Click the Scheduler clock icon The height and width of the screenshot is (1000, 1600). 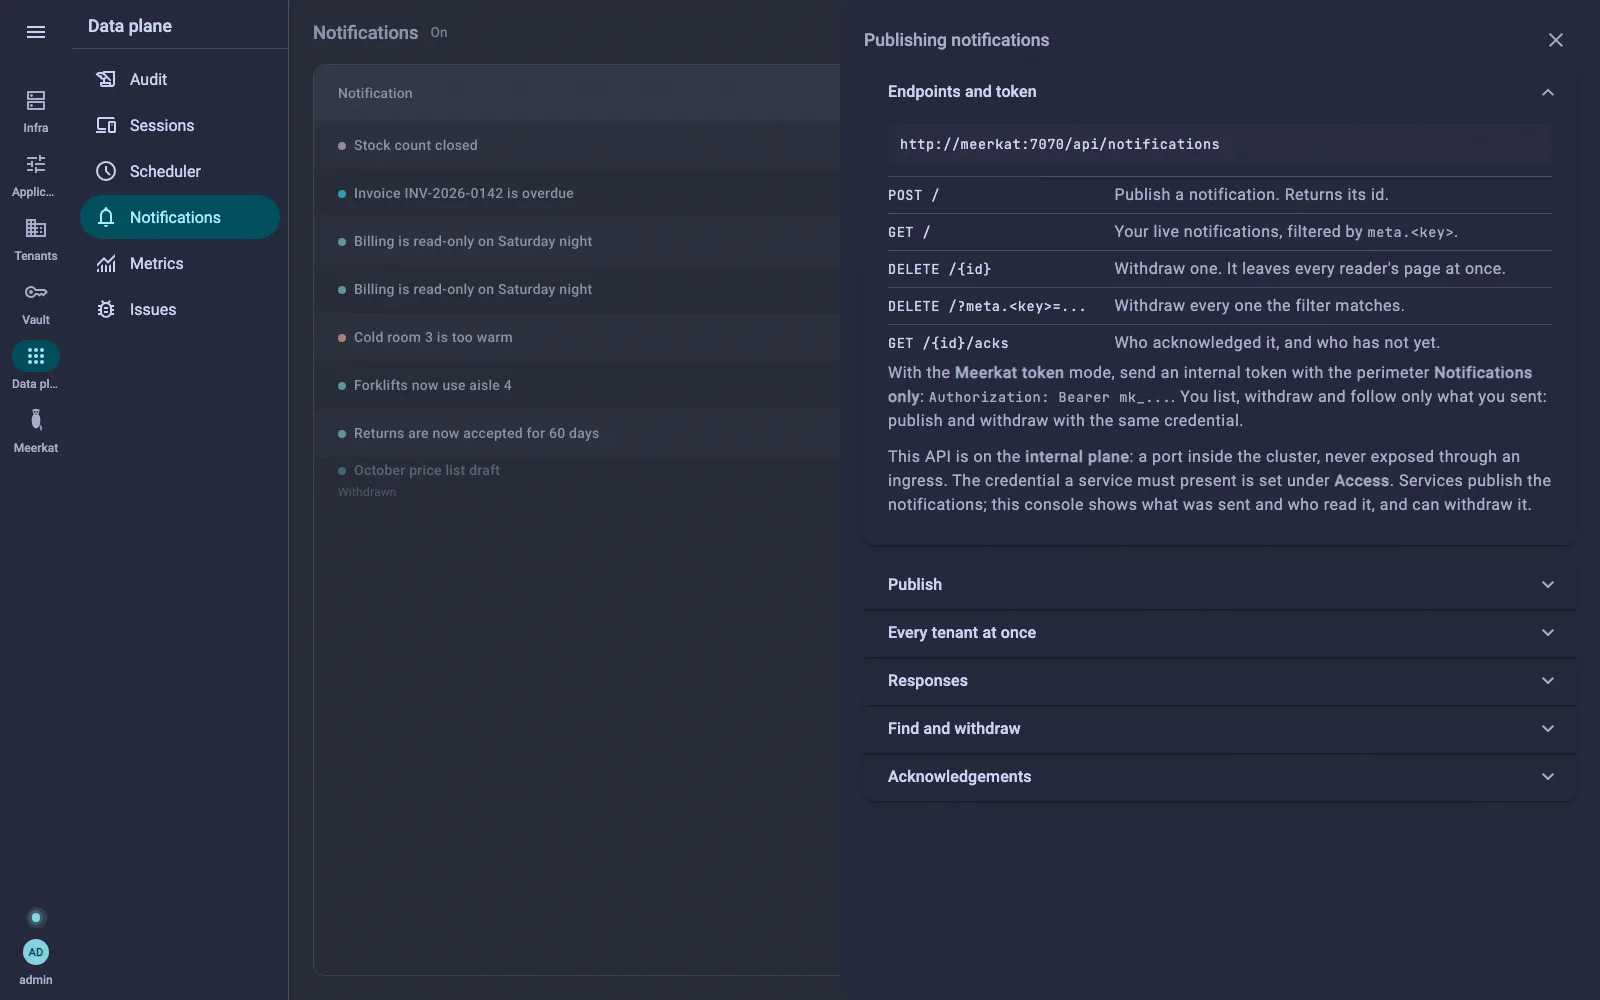coord(106,171)
